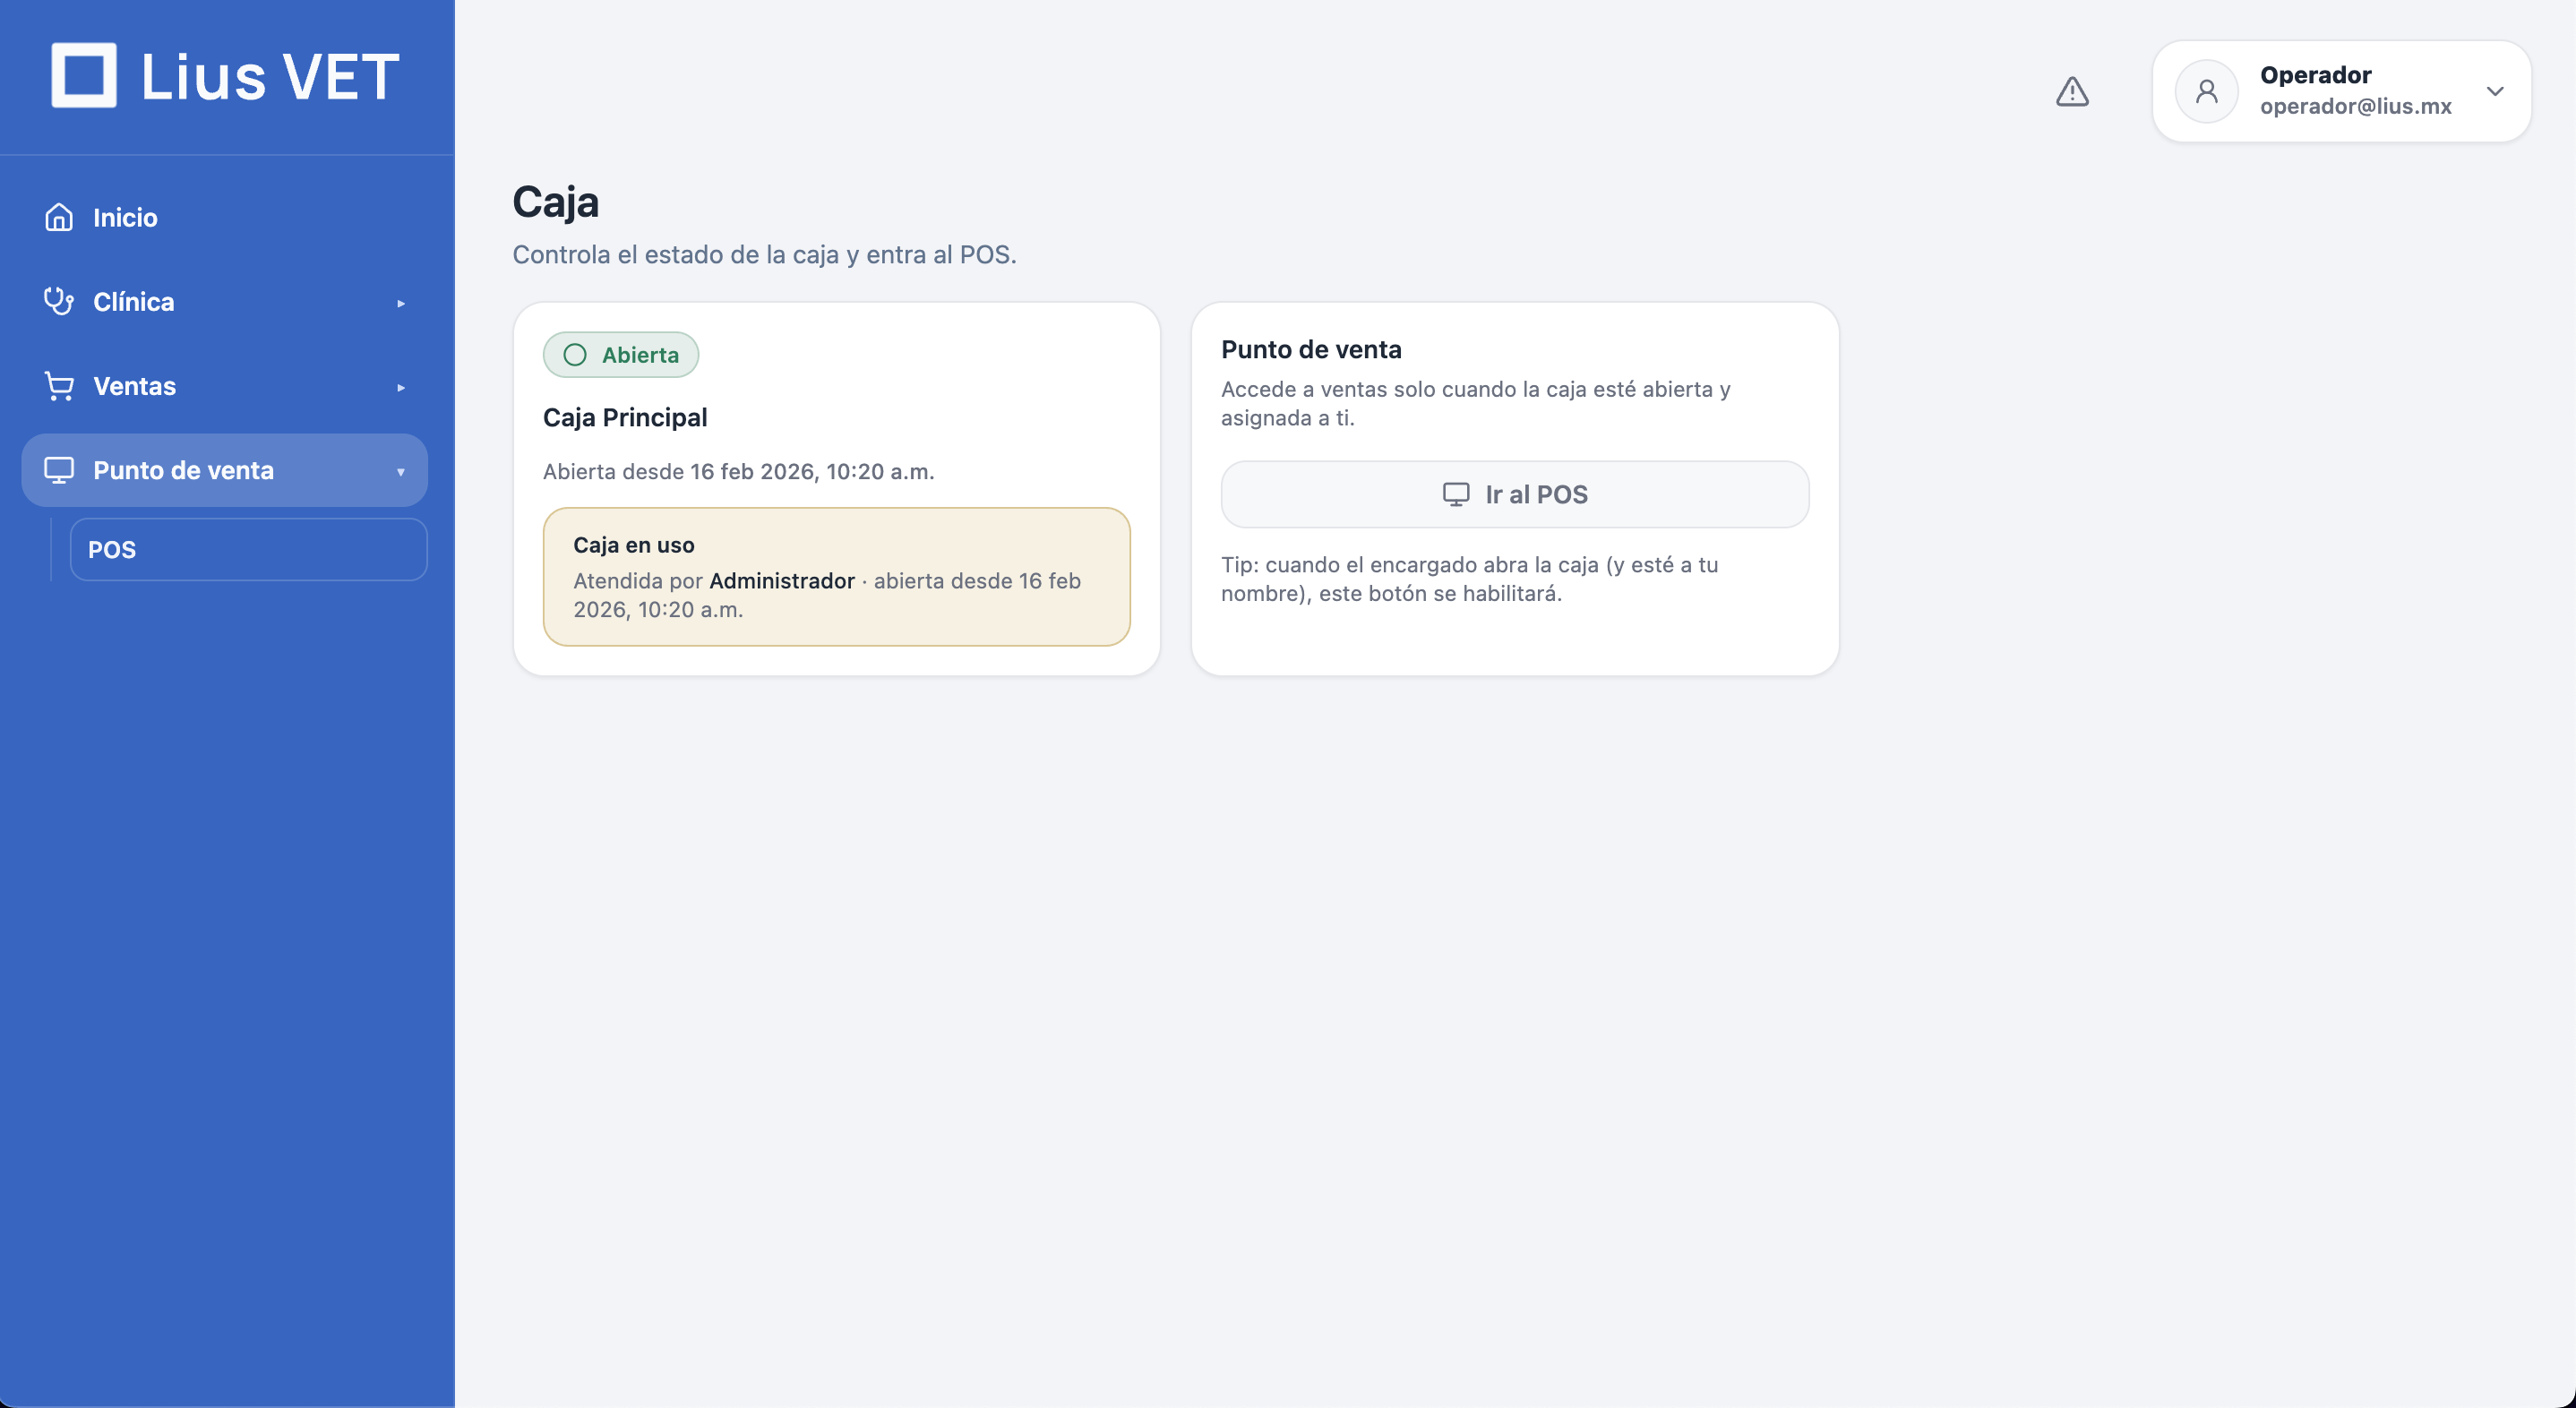Expand the Clínica submenu arrow
This screenshot has height=1408, width=2576.
[x=401, y=303]
